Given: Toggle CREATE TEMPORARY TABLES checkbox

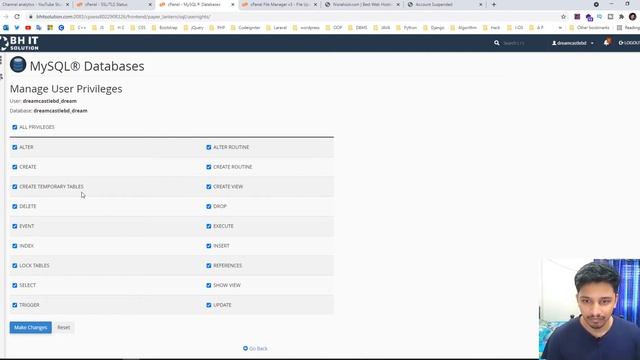Looking at the screenshot, I should (15, 187).
